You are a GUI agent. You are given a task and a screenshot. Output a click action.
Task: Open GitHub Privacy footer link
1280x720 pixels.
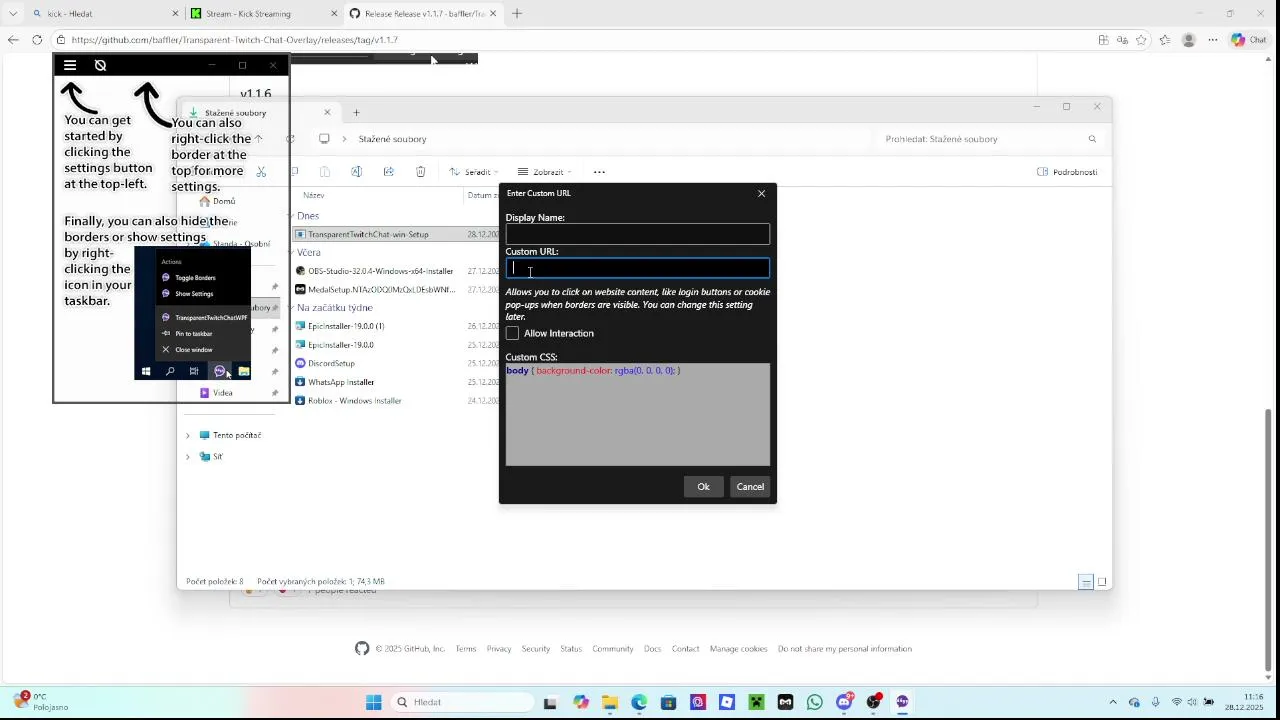[x=499, y=649]
